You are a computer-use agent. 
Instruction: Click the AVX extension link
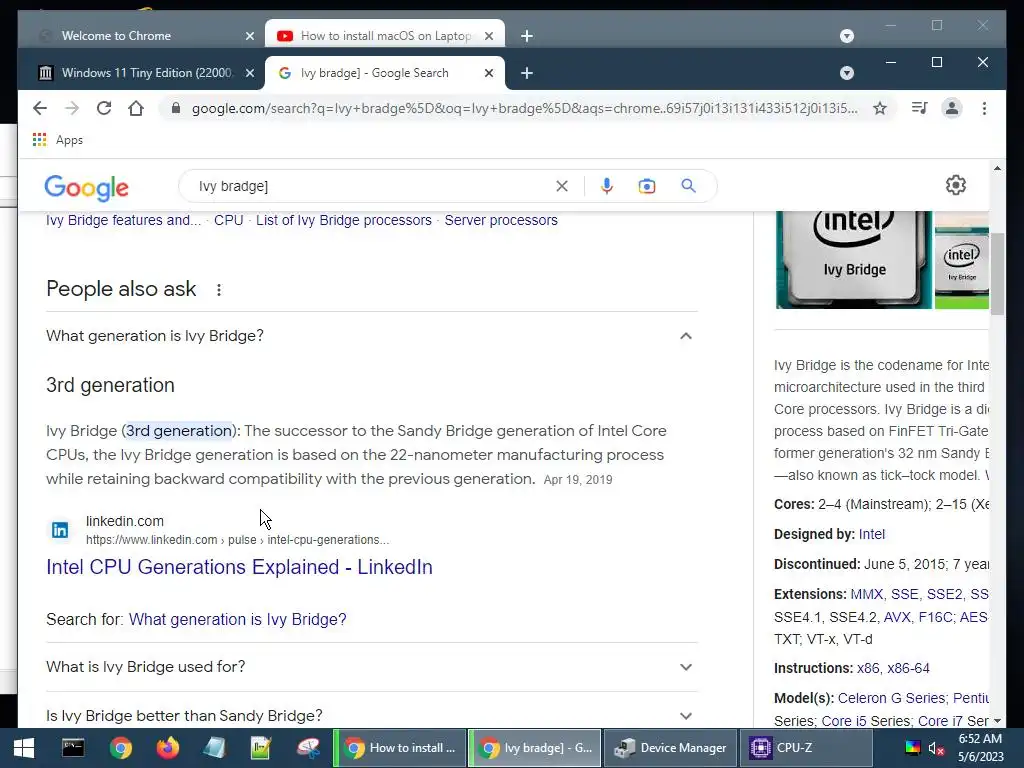tap(897, 617)
